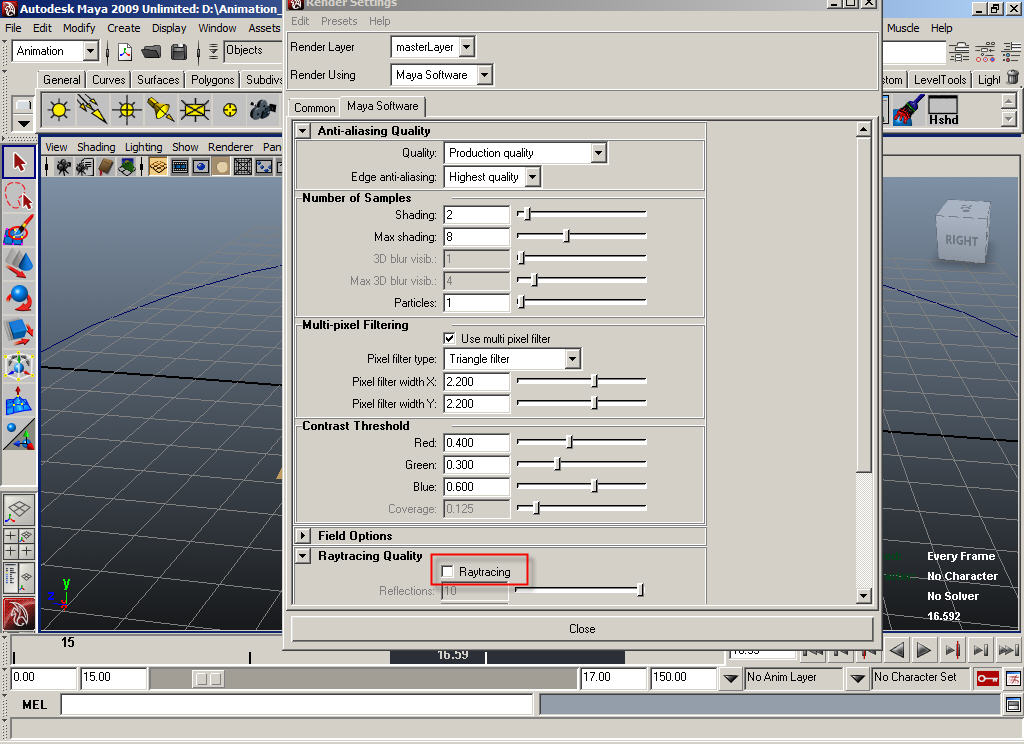Open the Polygons shelf tab
Viewport: 1024px width, 744px height.
pos(212,80)
